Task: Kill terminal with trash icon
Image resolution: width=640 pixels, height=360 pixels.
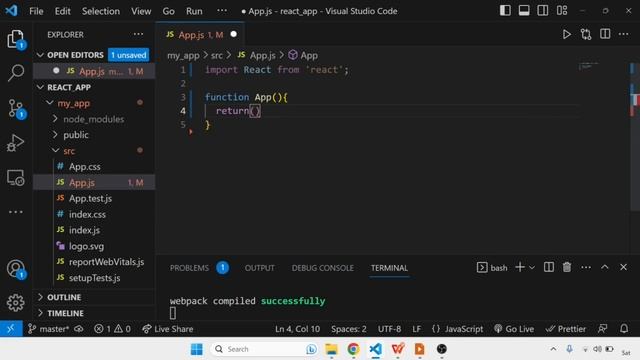Action: 567,267
